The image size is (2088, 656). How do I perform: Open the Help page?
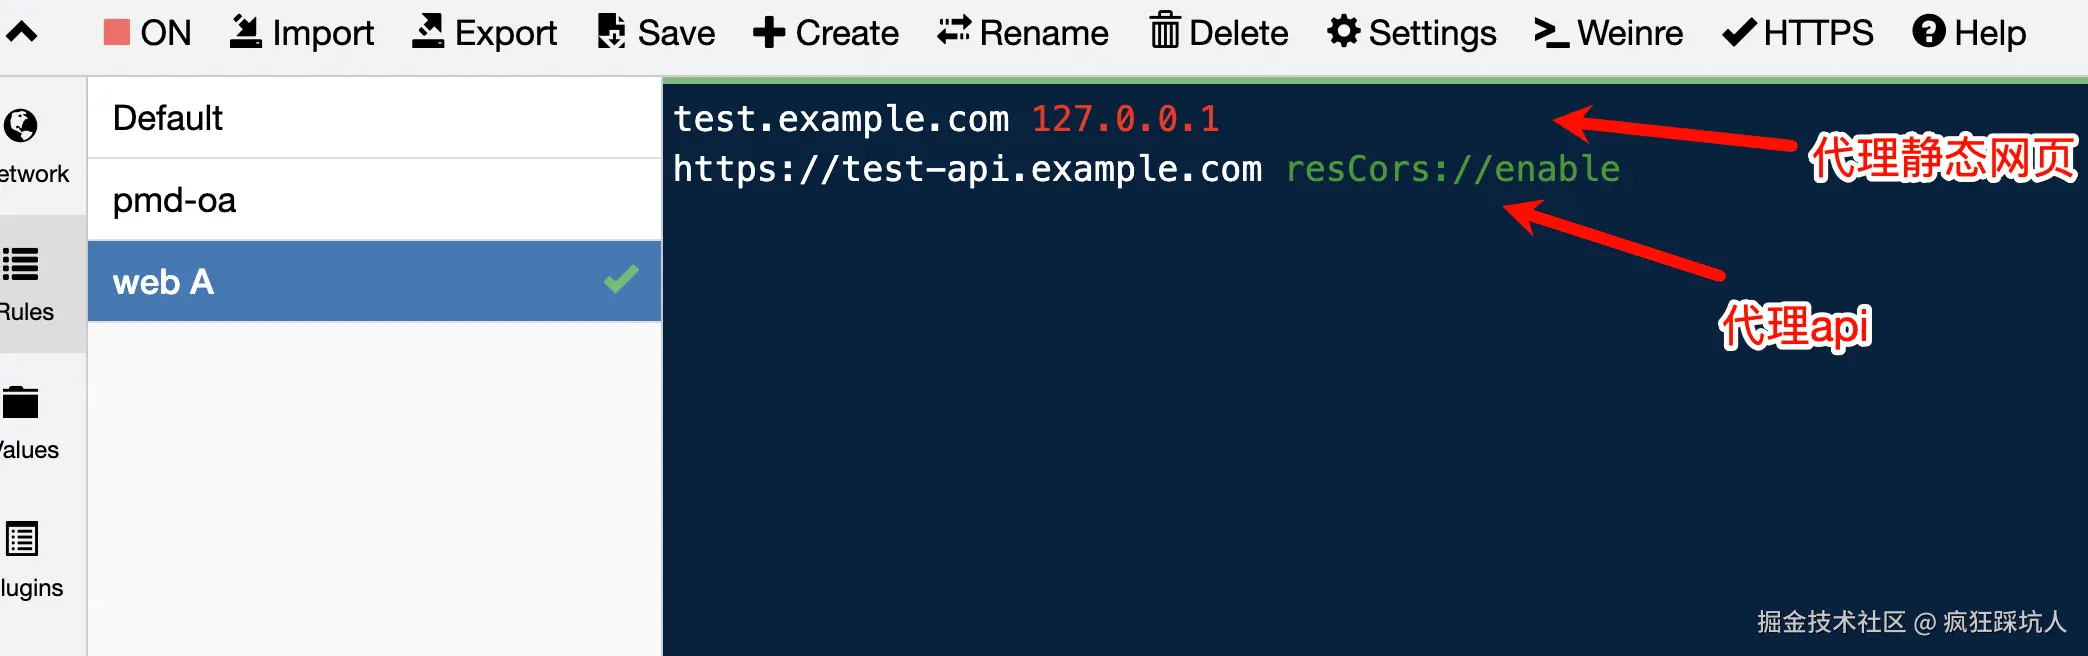(1969, 33)
